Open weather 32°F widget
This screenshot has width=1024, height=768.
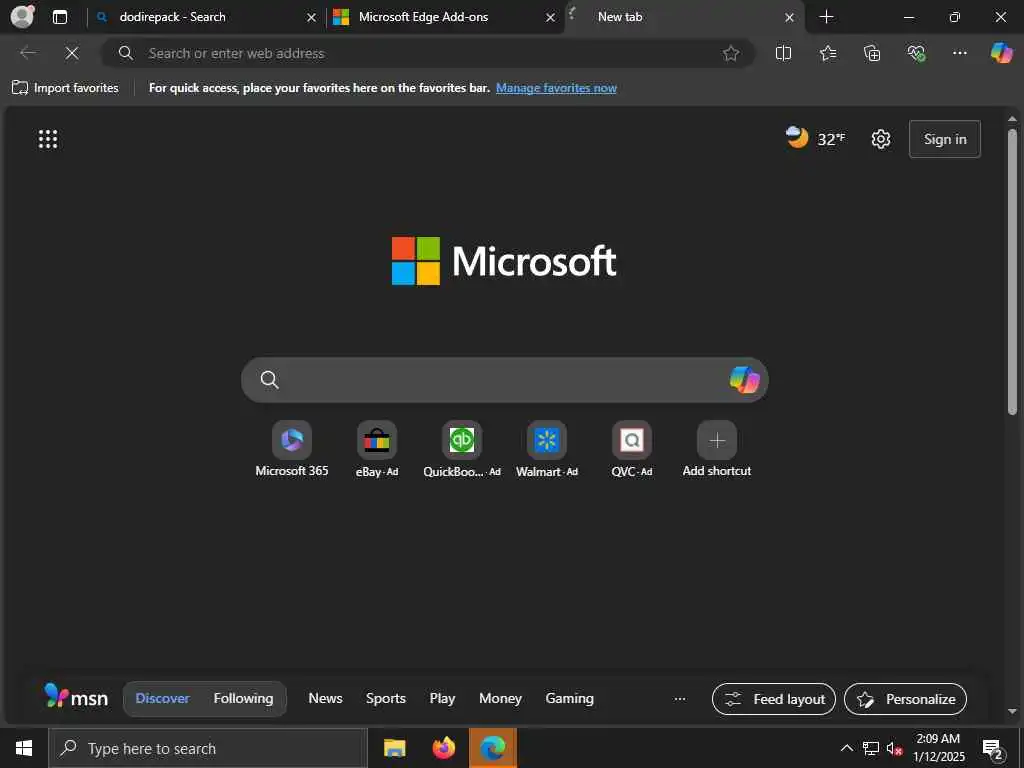tap(815, 138)
